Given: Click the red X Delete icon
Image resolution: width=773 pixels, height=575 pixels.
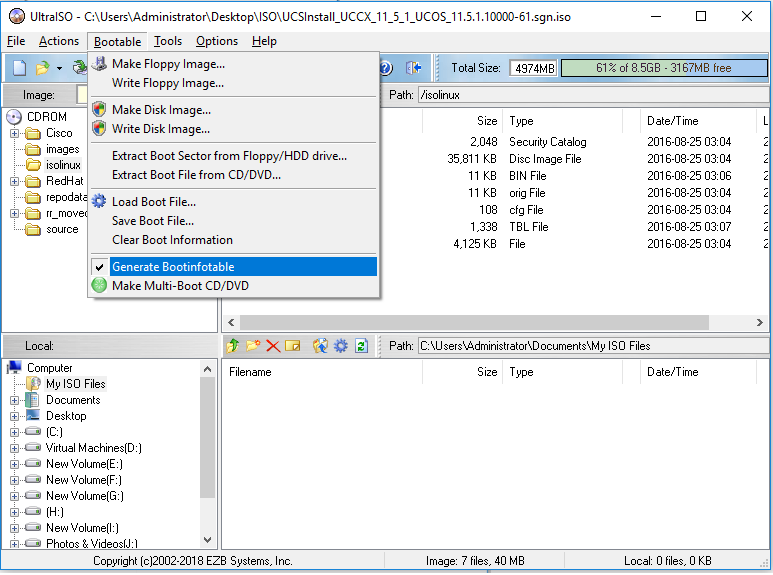Looking at the screenshot, I should 273,346.
